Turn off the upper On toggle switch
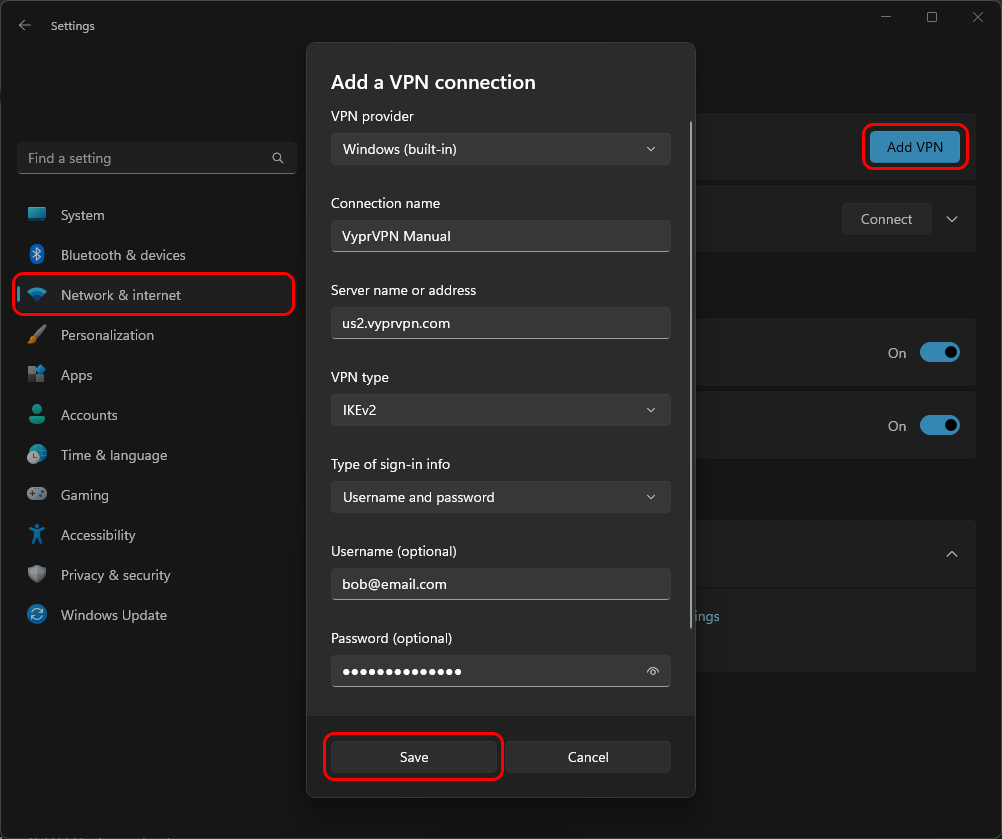Screen dimensions: 1002x839 pyautogui.click(x=939, y=352)
